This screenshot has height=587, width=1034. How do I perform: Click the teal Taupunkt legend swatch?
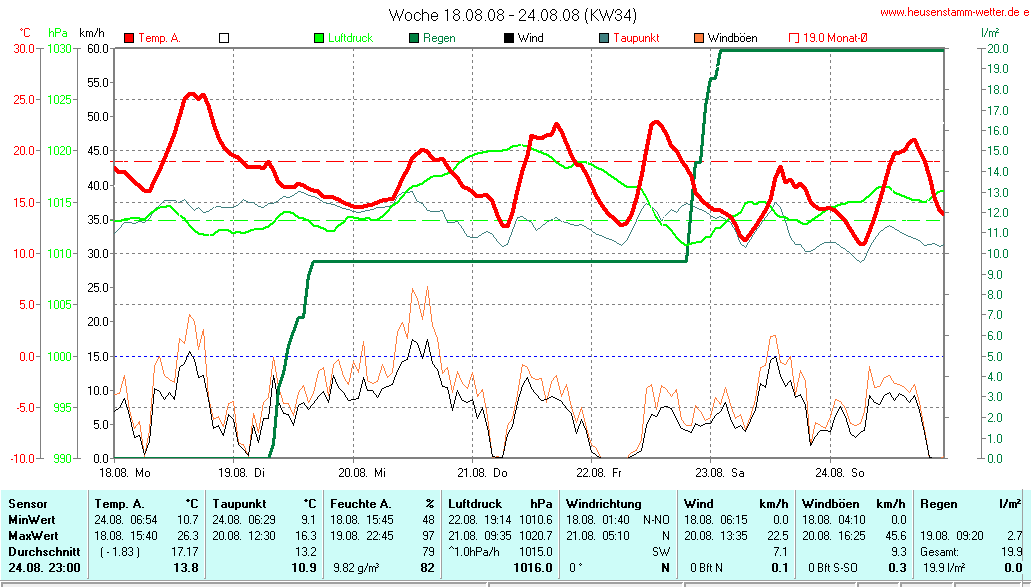pos(604,38)
